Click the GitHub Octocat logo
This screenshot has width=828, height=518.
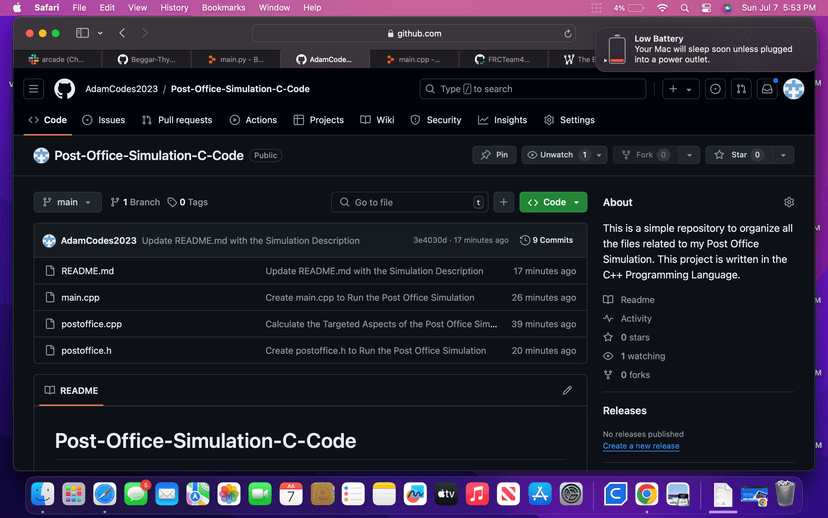[64, 89]
